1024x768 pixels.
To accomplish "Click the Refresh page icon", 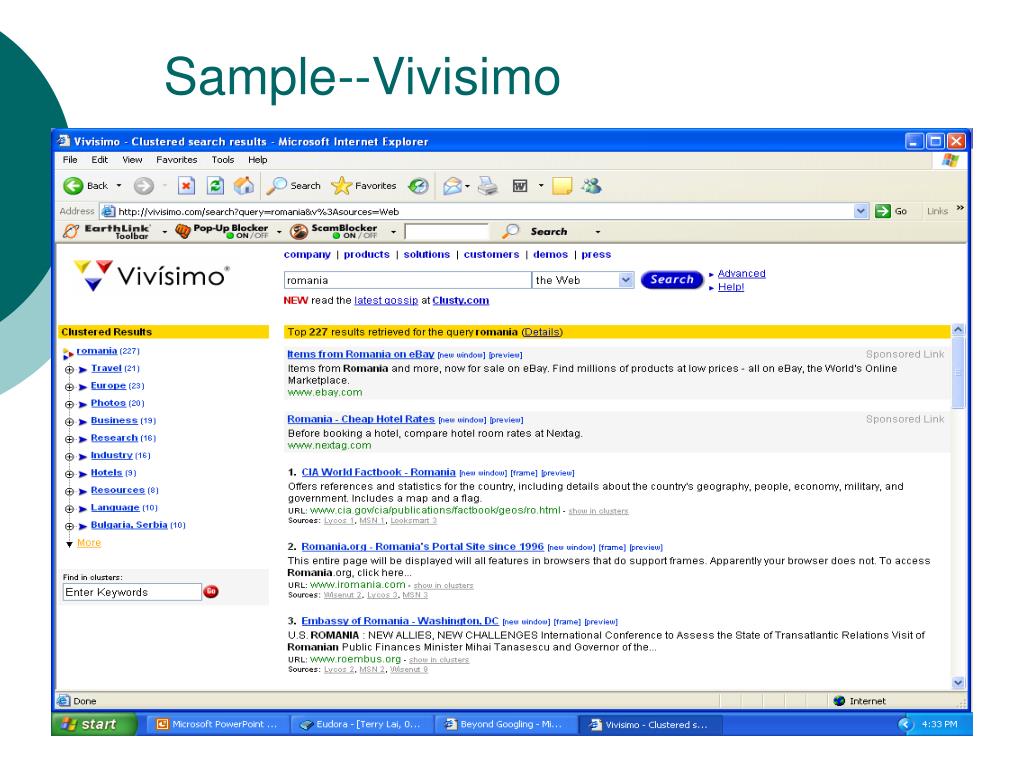I will pyautogui.click(x=216, y=186).
